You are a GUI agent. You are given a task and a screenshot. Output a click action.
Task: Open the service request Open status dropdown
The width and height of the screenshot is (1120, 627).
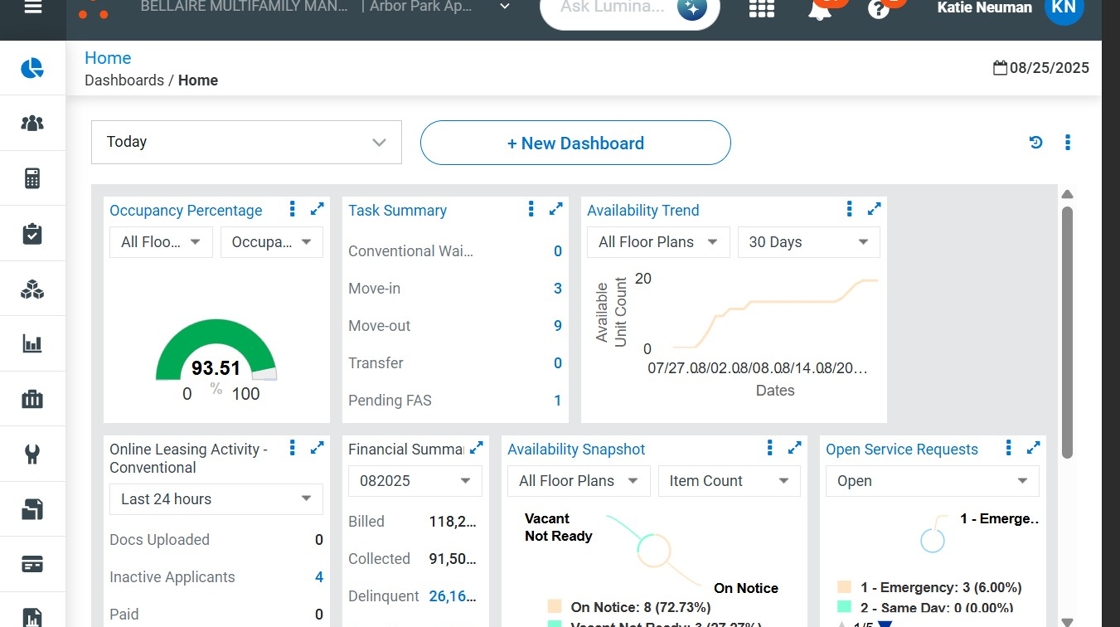[932, 481]
